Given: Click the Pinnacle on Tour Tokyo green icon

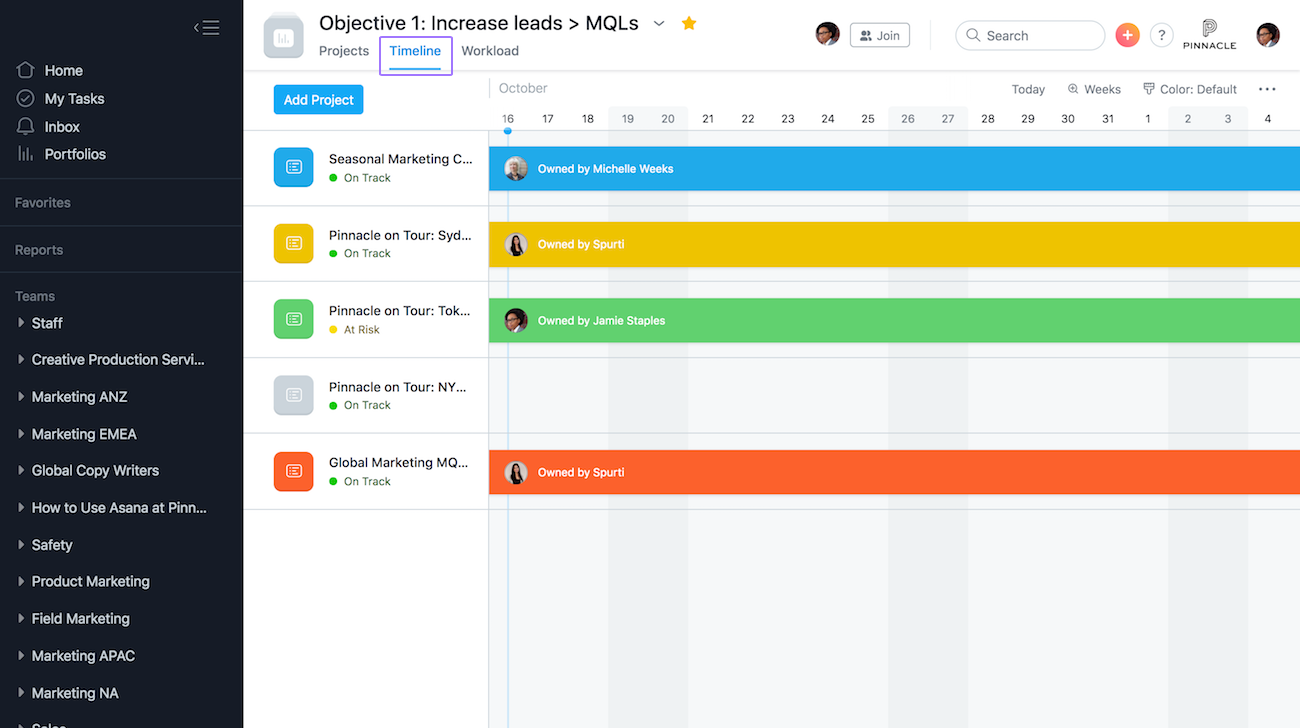Looking at the screenshot, I should tap(294, 319).
